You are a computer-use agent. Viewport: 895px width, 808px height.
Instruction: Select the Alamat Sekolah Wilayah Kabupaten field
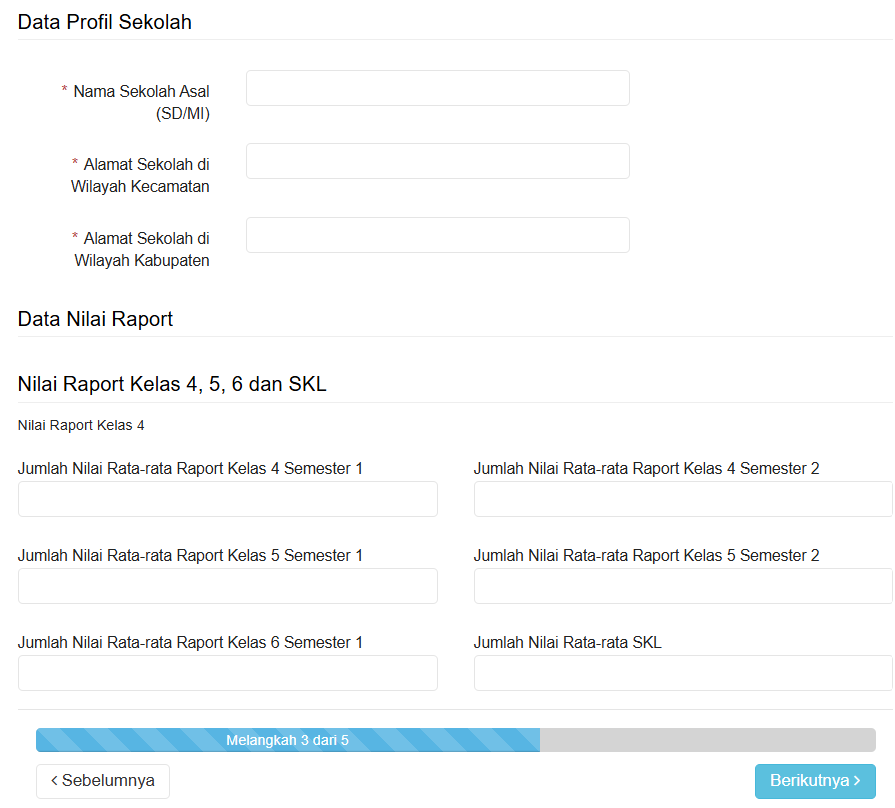(438, 235)
